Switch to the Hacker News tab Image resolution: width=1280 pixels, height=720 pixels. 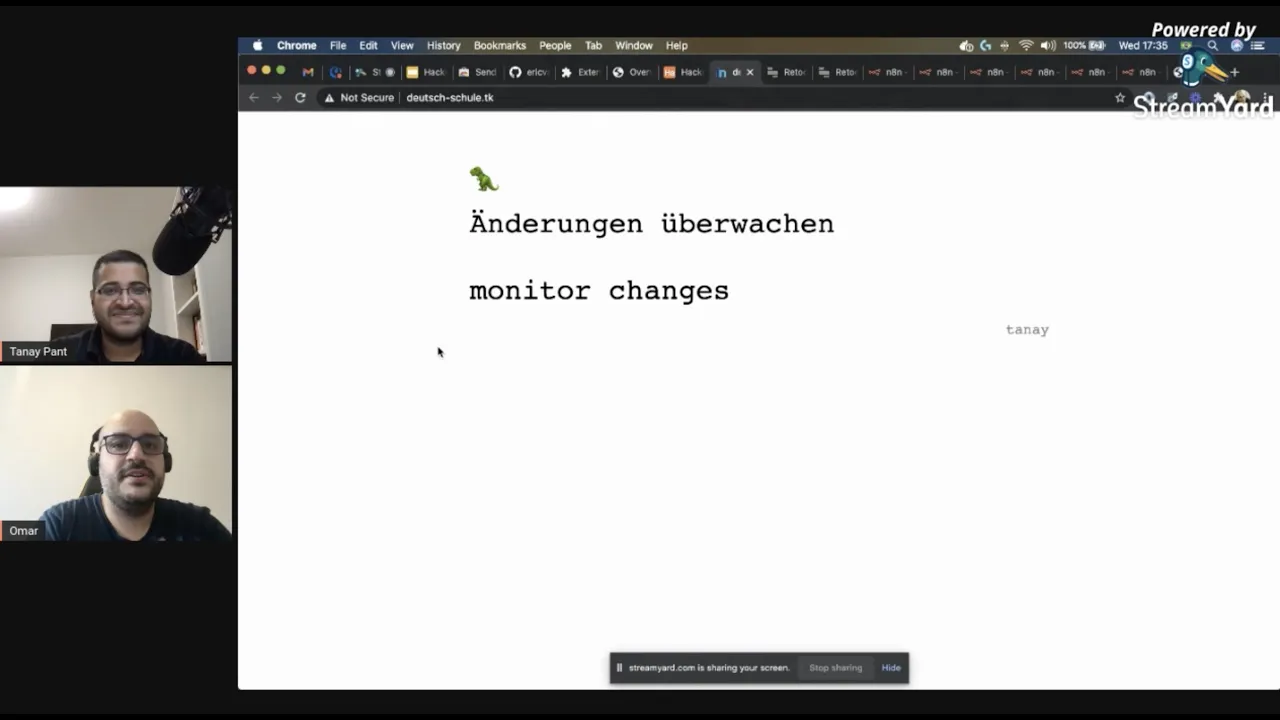[x=685, y=71]
